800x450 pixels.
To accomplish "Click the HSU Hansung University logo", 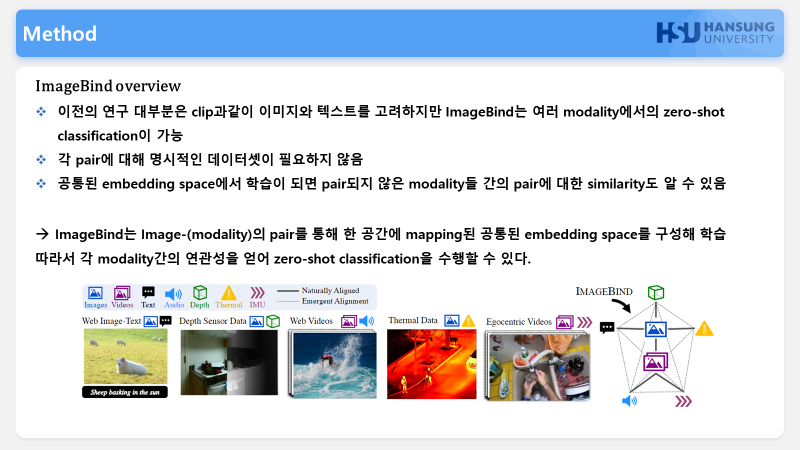I will coord(715,33).
